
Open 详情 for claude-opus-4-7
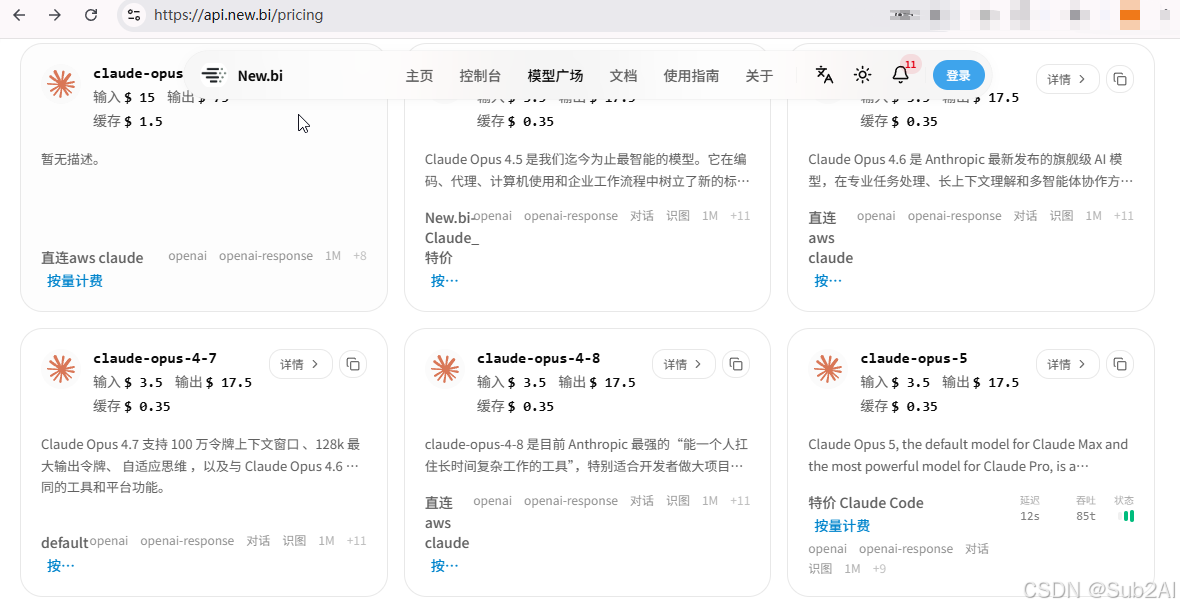[300, 364]
